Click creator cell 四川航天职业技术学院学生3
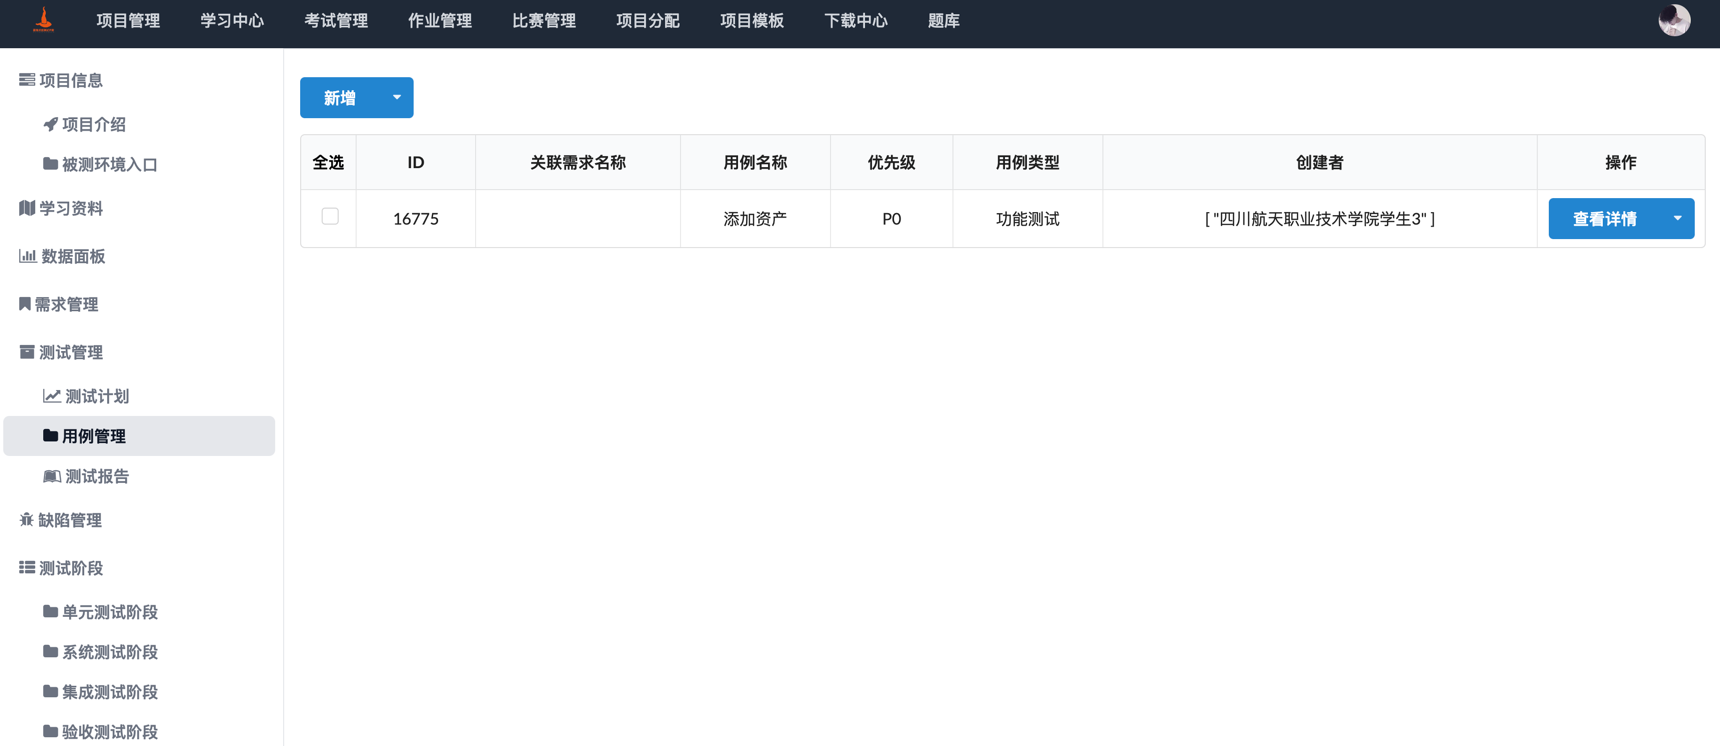The width and height of the screenshot is (1720, 746). [x=1320, y=218]
